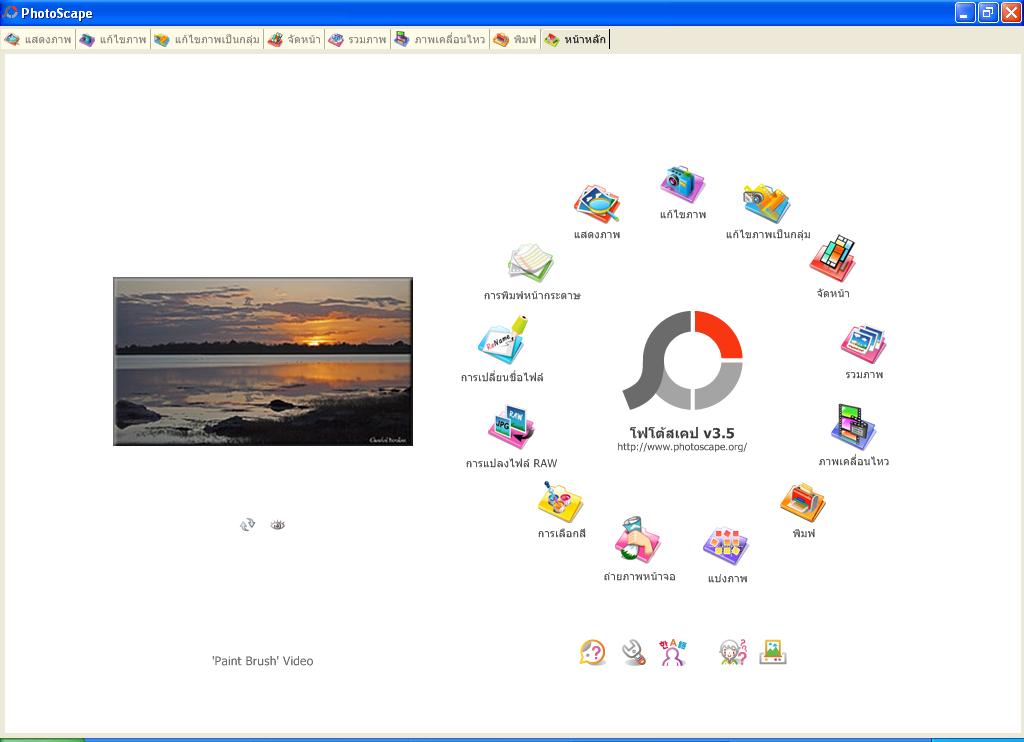Switch to the พิมพ์ tab

(515, 39)
